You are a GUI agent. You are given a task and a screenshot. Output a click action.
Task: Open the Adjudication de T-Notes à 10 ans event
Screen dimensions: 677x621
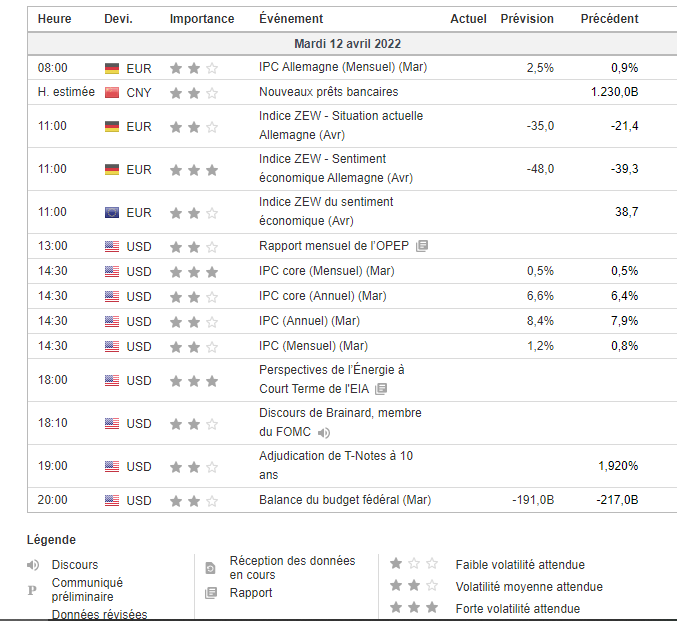click(x=336, y=465)
